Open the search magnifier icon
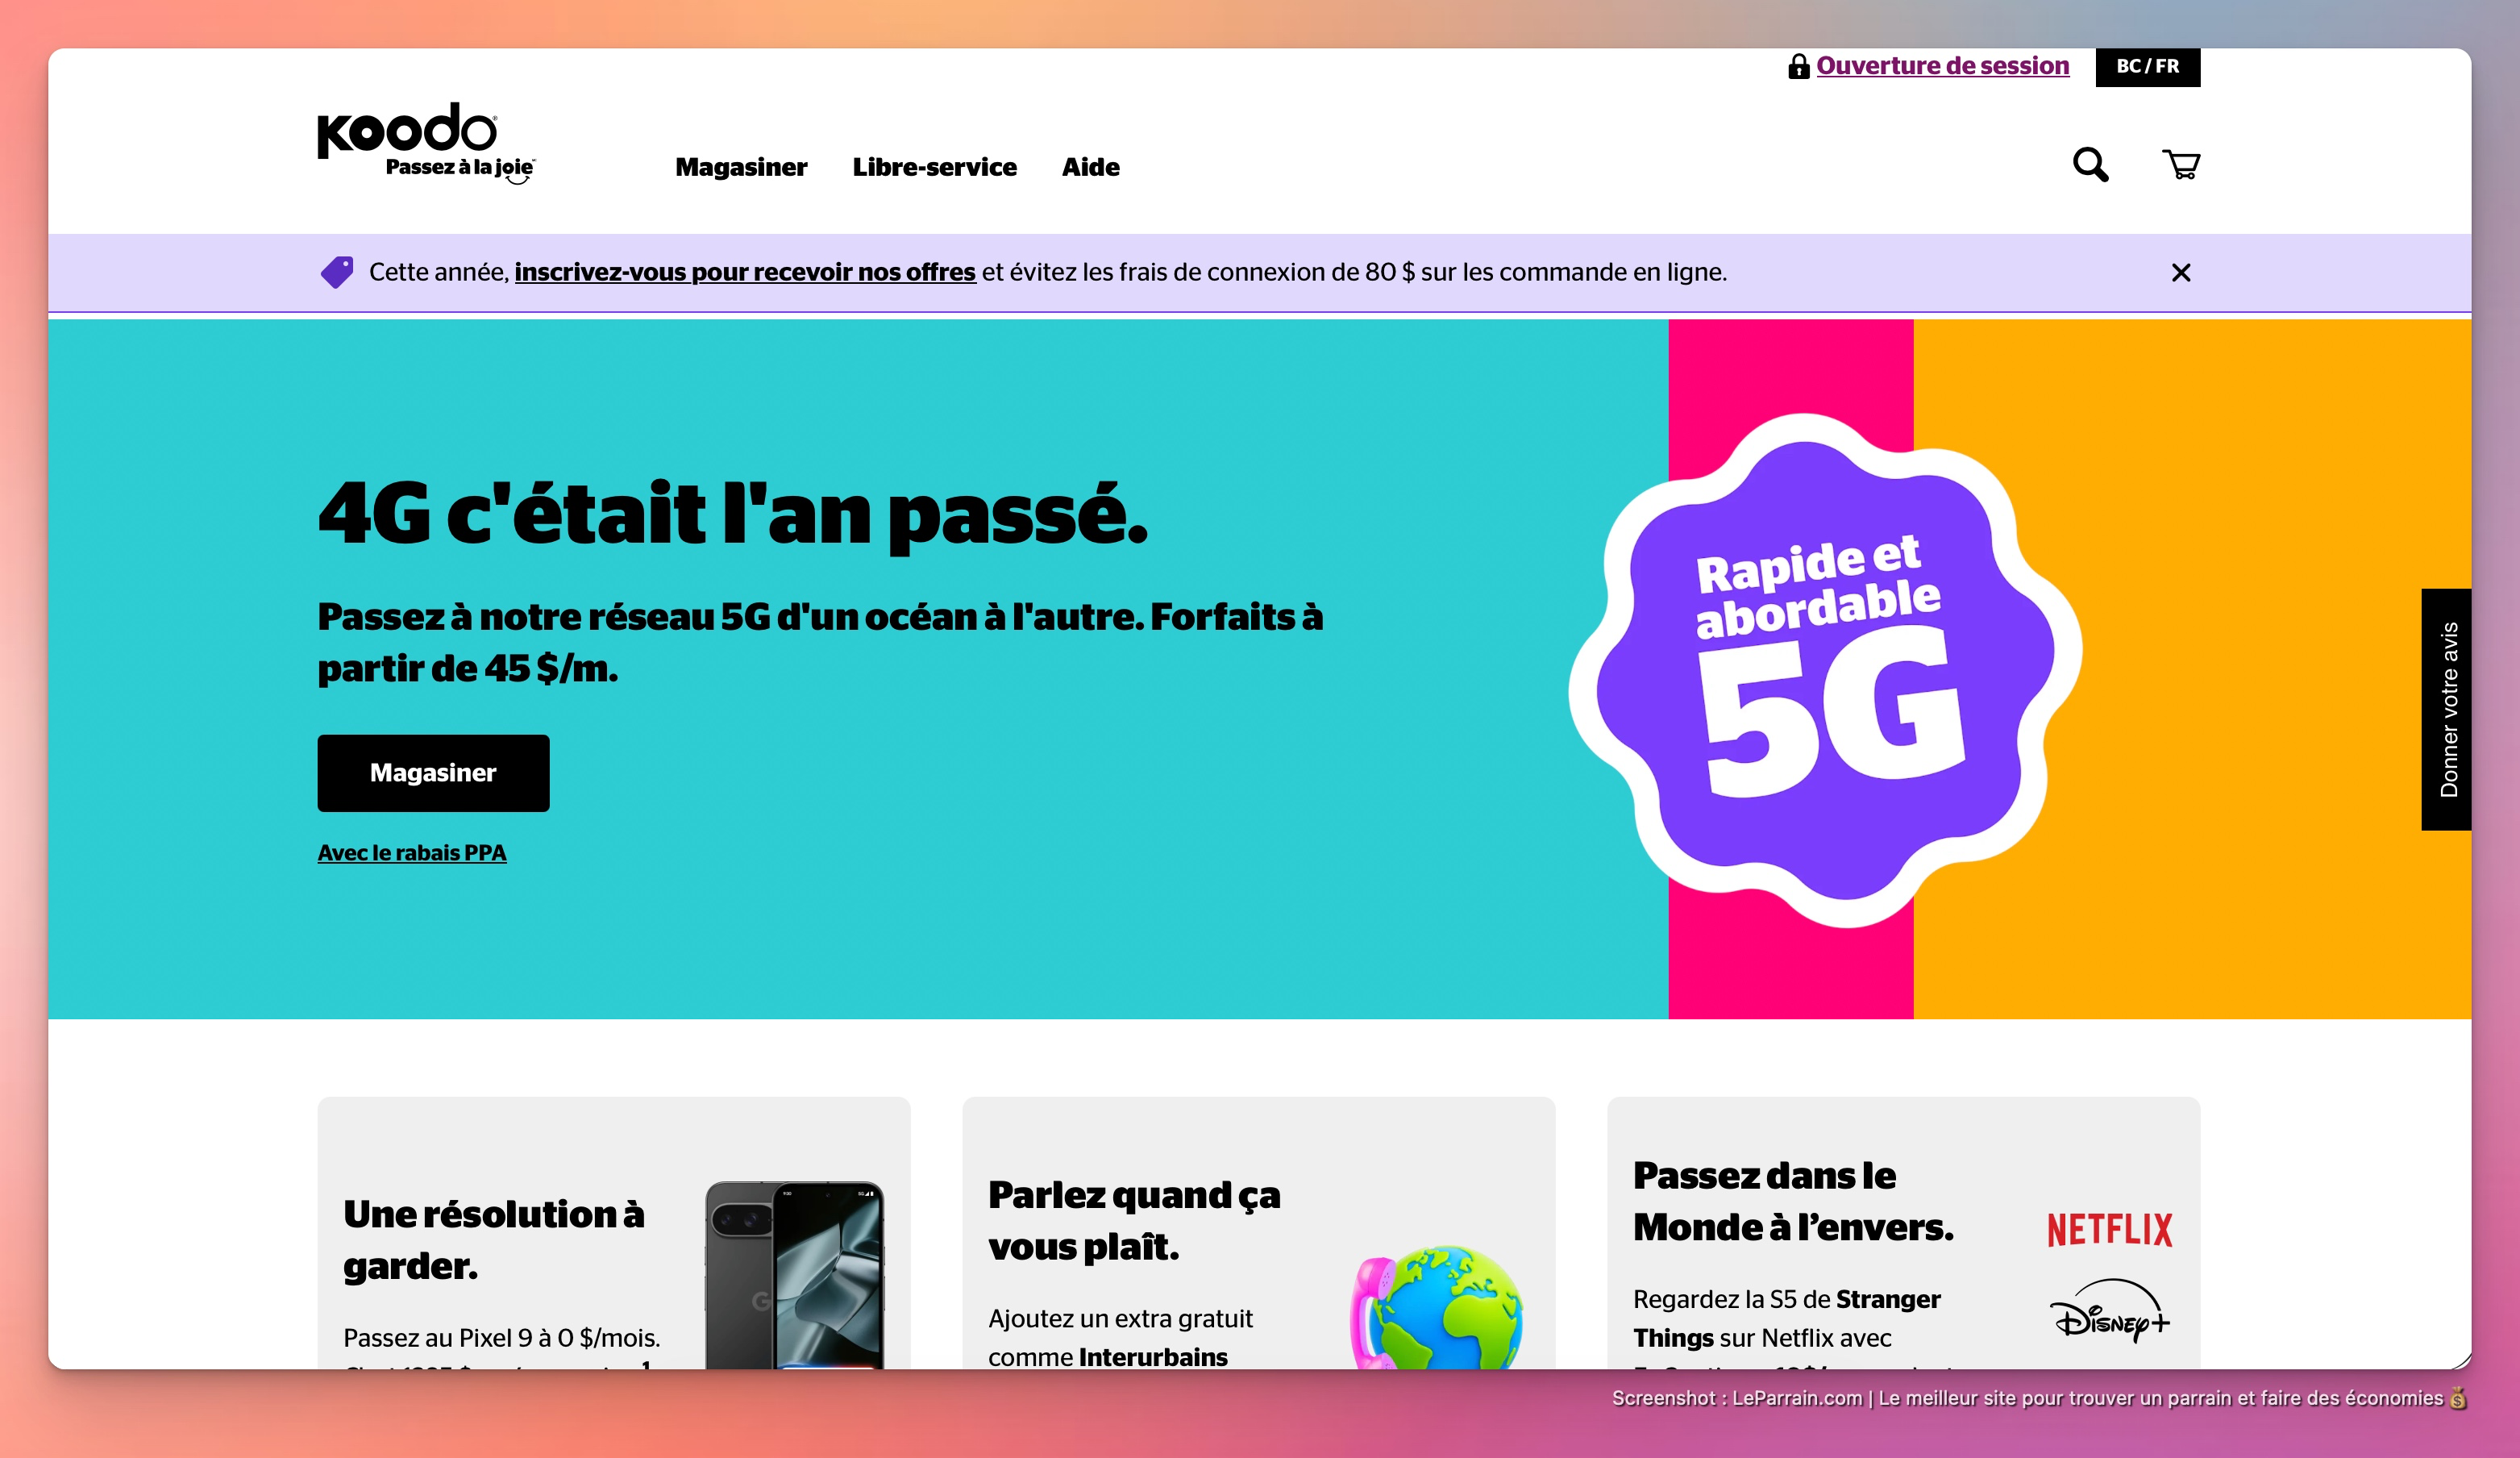Screen dimensions: 2520x1458 click(2090, 165)
